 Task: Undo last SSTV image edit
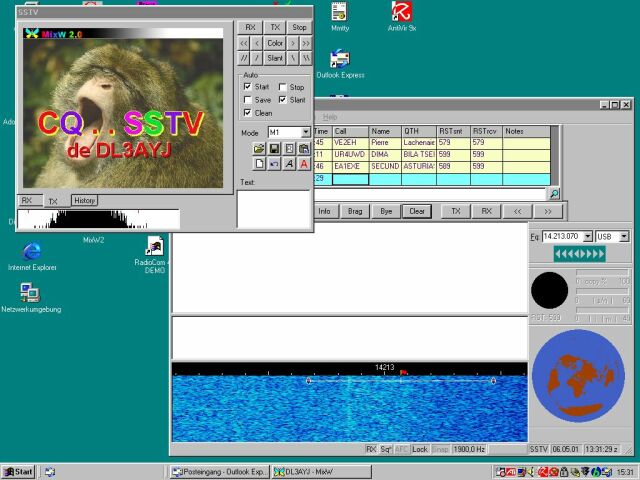click(x=274, y=164)
